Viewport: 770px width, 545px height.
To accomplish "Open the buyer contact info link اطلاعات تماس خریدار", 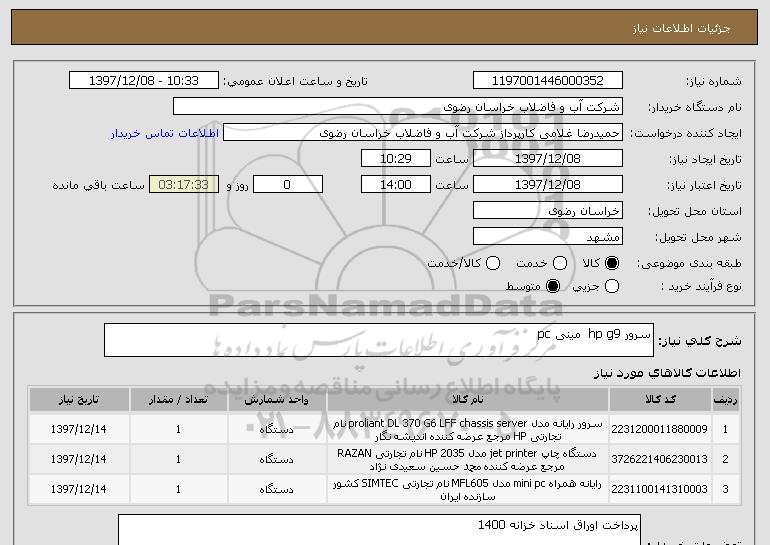I will (165, 134).
